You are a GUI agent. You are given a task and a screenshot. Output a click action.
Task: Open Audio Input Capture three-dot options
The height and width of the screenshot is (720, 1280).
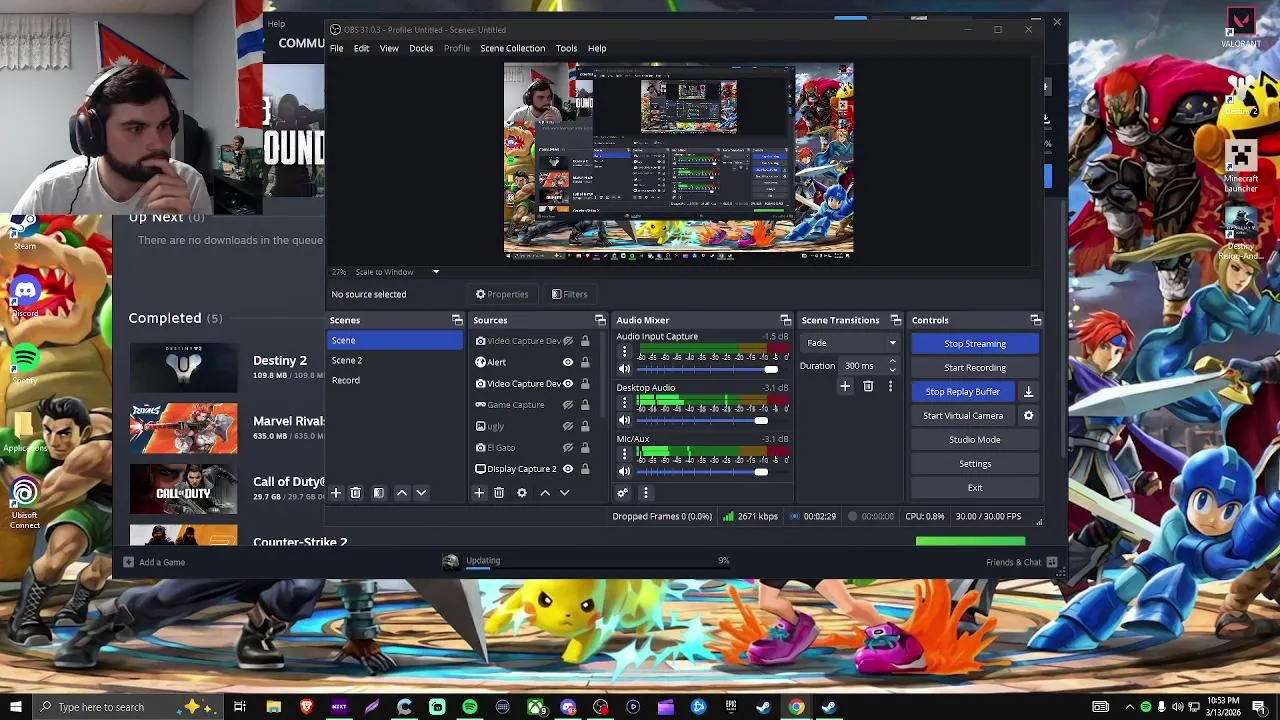pyautogui.click(x=625, y=353)
